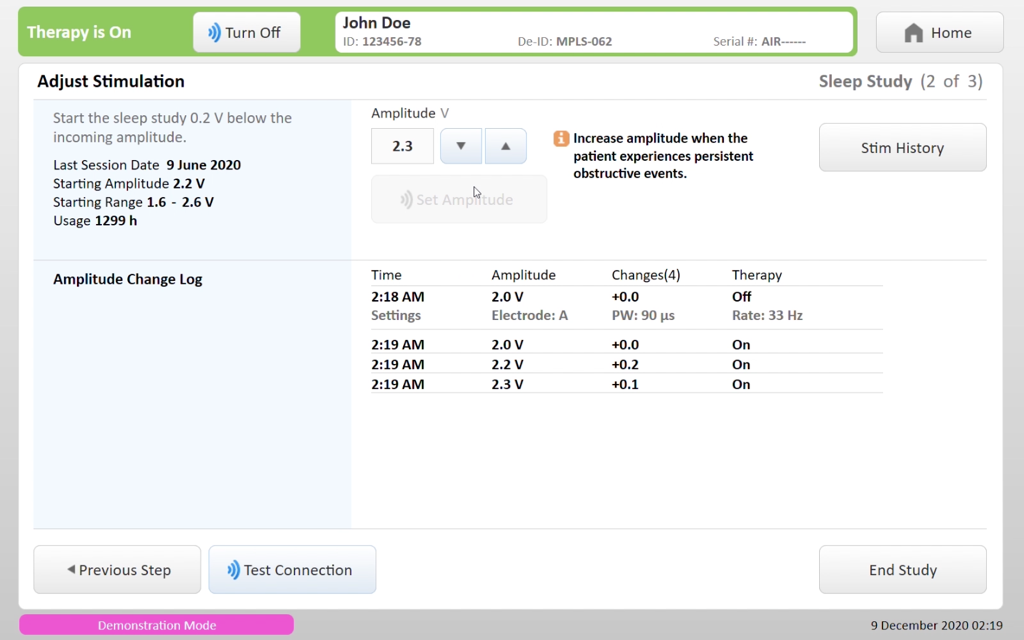This screenshot has width=1024, height=640.
Task: Increase amplitude with the up arrow
Action: tap(505, 146)
